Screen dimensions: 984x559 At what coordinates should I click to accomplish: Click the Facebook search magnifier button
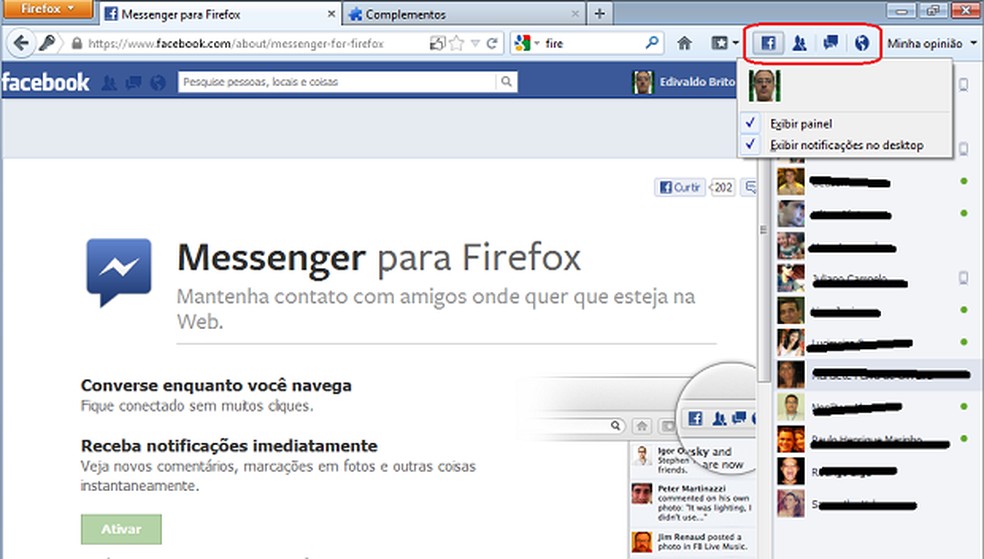(506, 82)
